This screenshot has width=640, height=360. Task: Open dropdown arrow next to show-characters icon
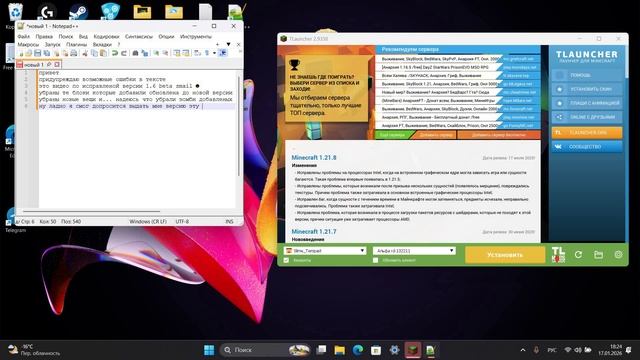(214, 53)
